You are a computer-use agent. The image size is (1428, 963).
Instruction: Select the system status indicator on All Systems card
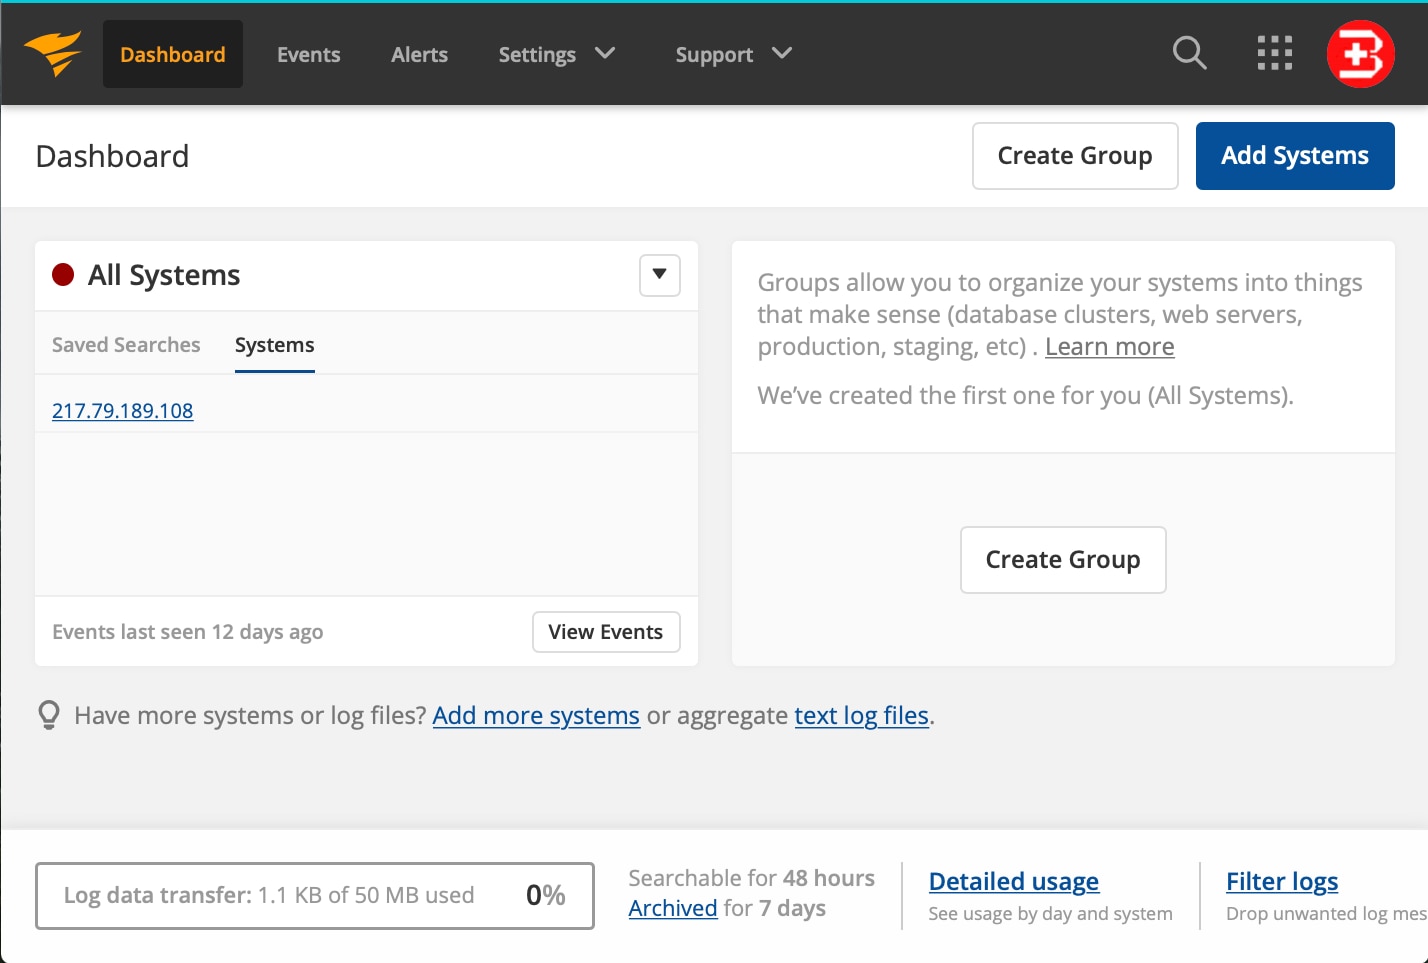coord(62,274)
